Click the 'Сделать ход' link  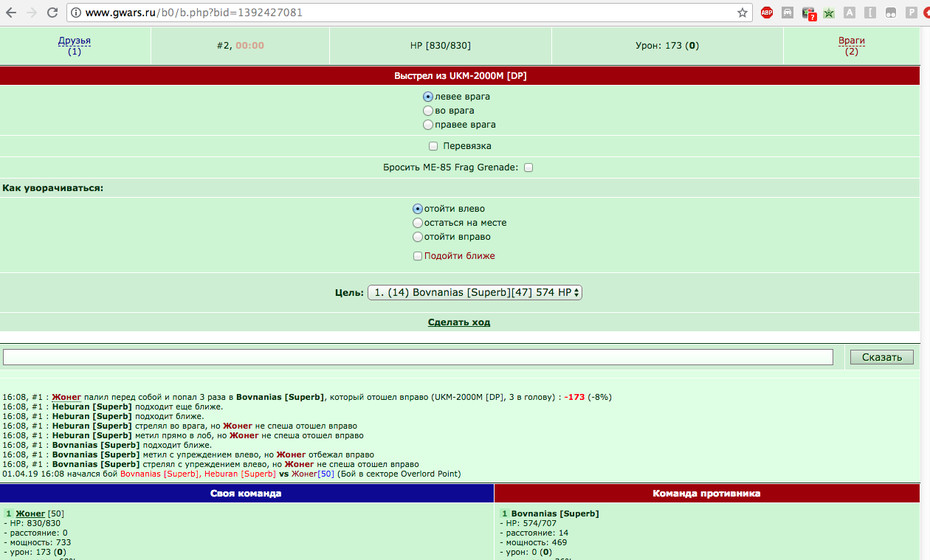[x=459, y=322]
